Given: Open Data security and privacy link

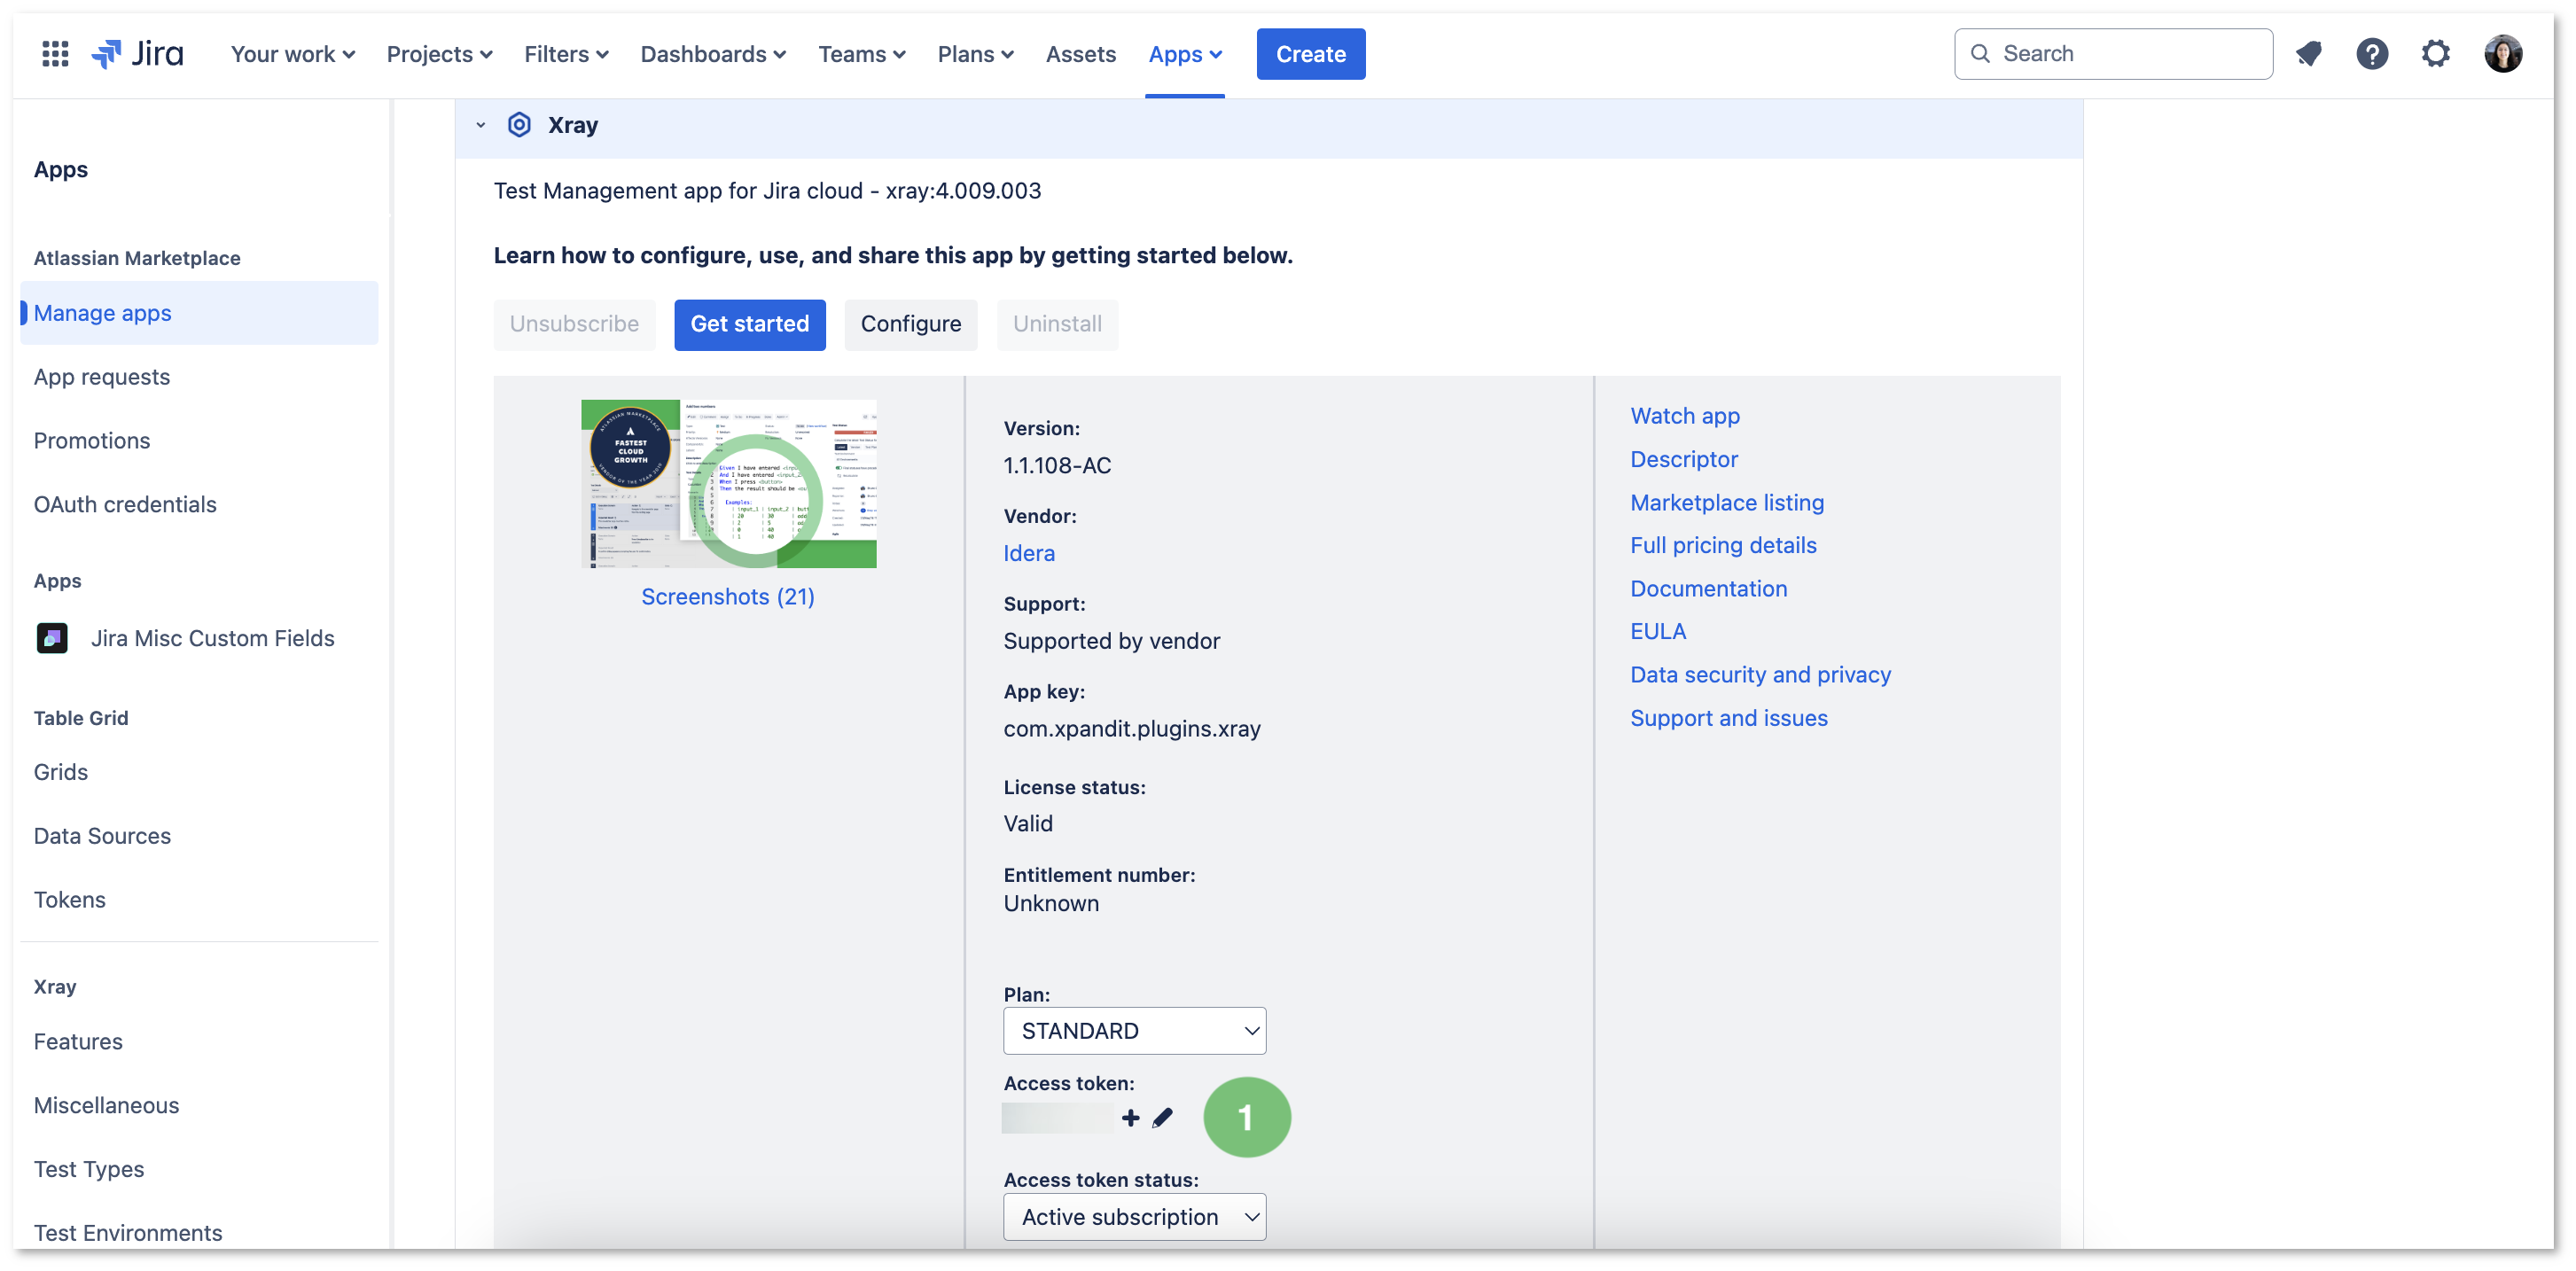Looking at the screenshot, I should coord(1760,675).
